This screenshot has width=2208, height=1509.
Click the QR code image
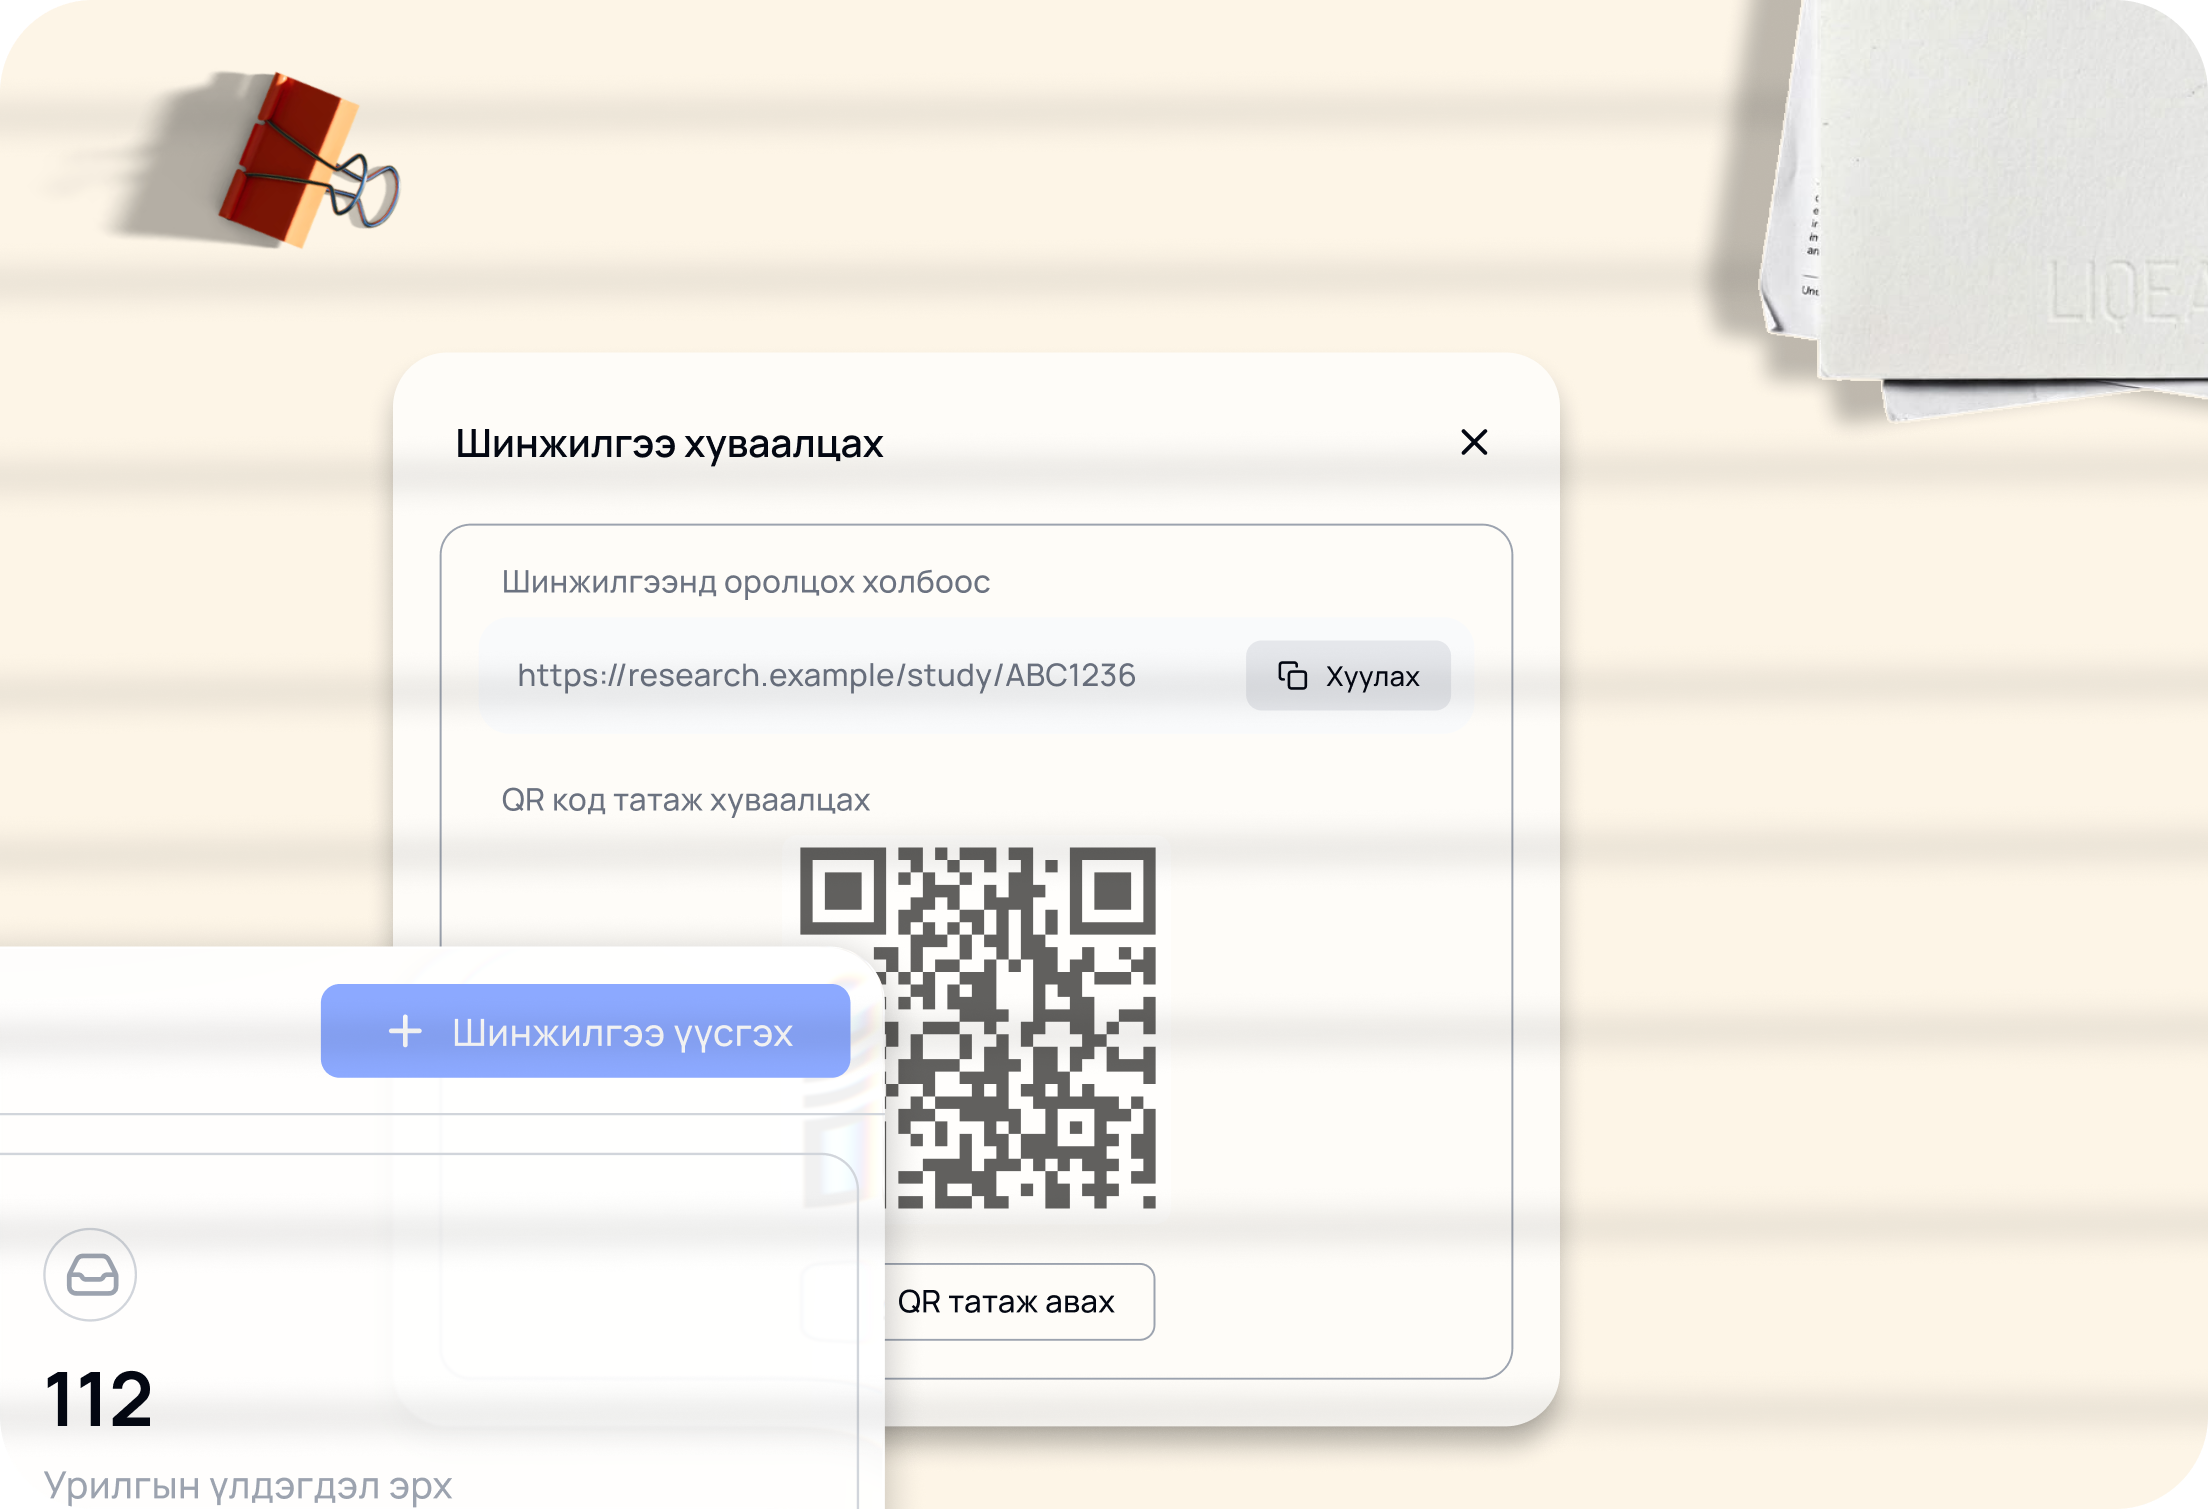(x=978, y=1028)
